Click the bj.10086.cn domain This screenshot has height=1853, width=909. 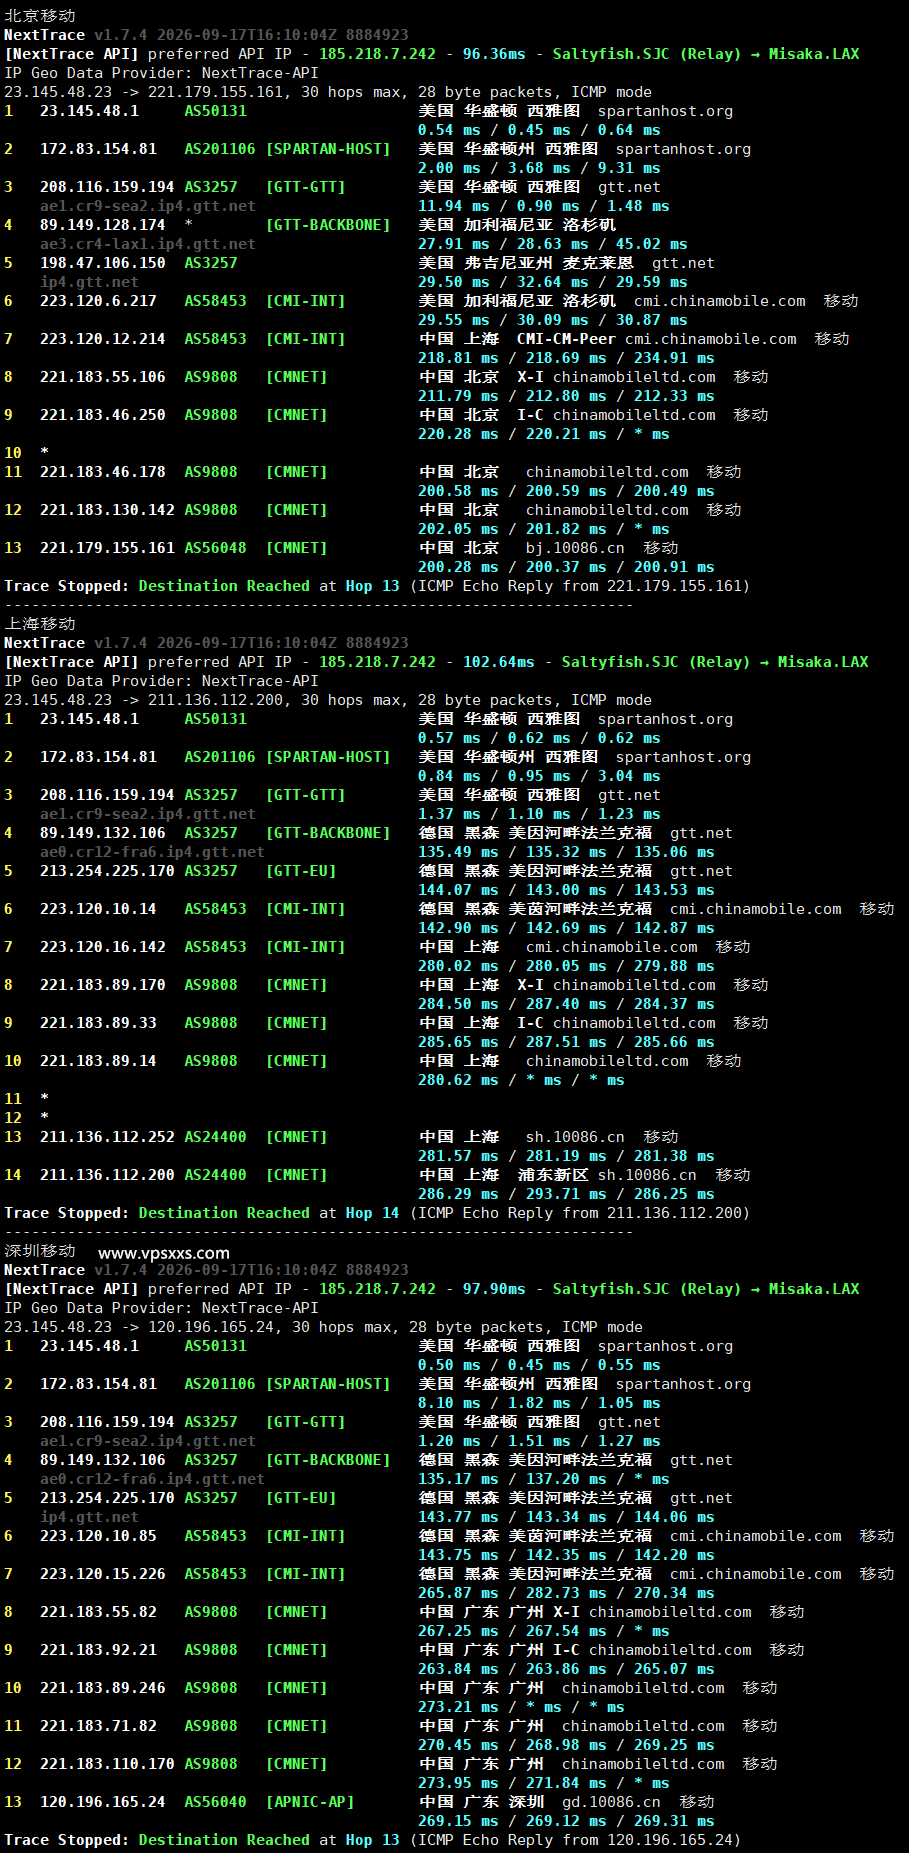575,548
